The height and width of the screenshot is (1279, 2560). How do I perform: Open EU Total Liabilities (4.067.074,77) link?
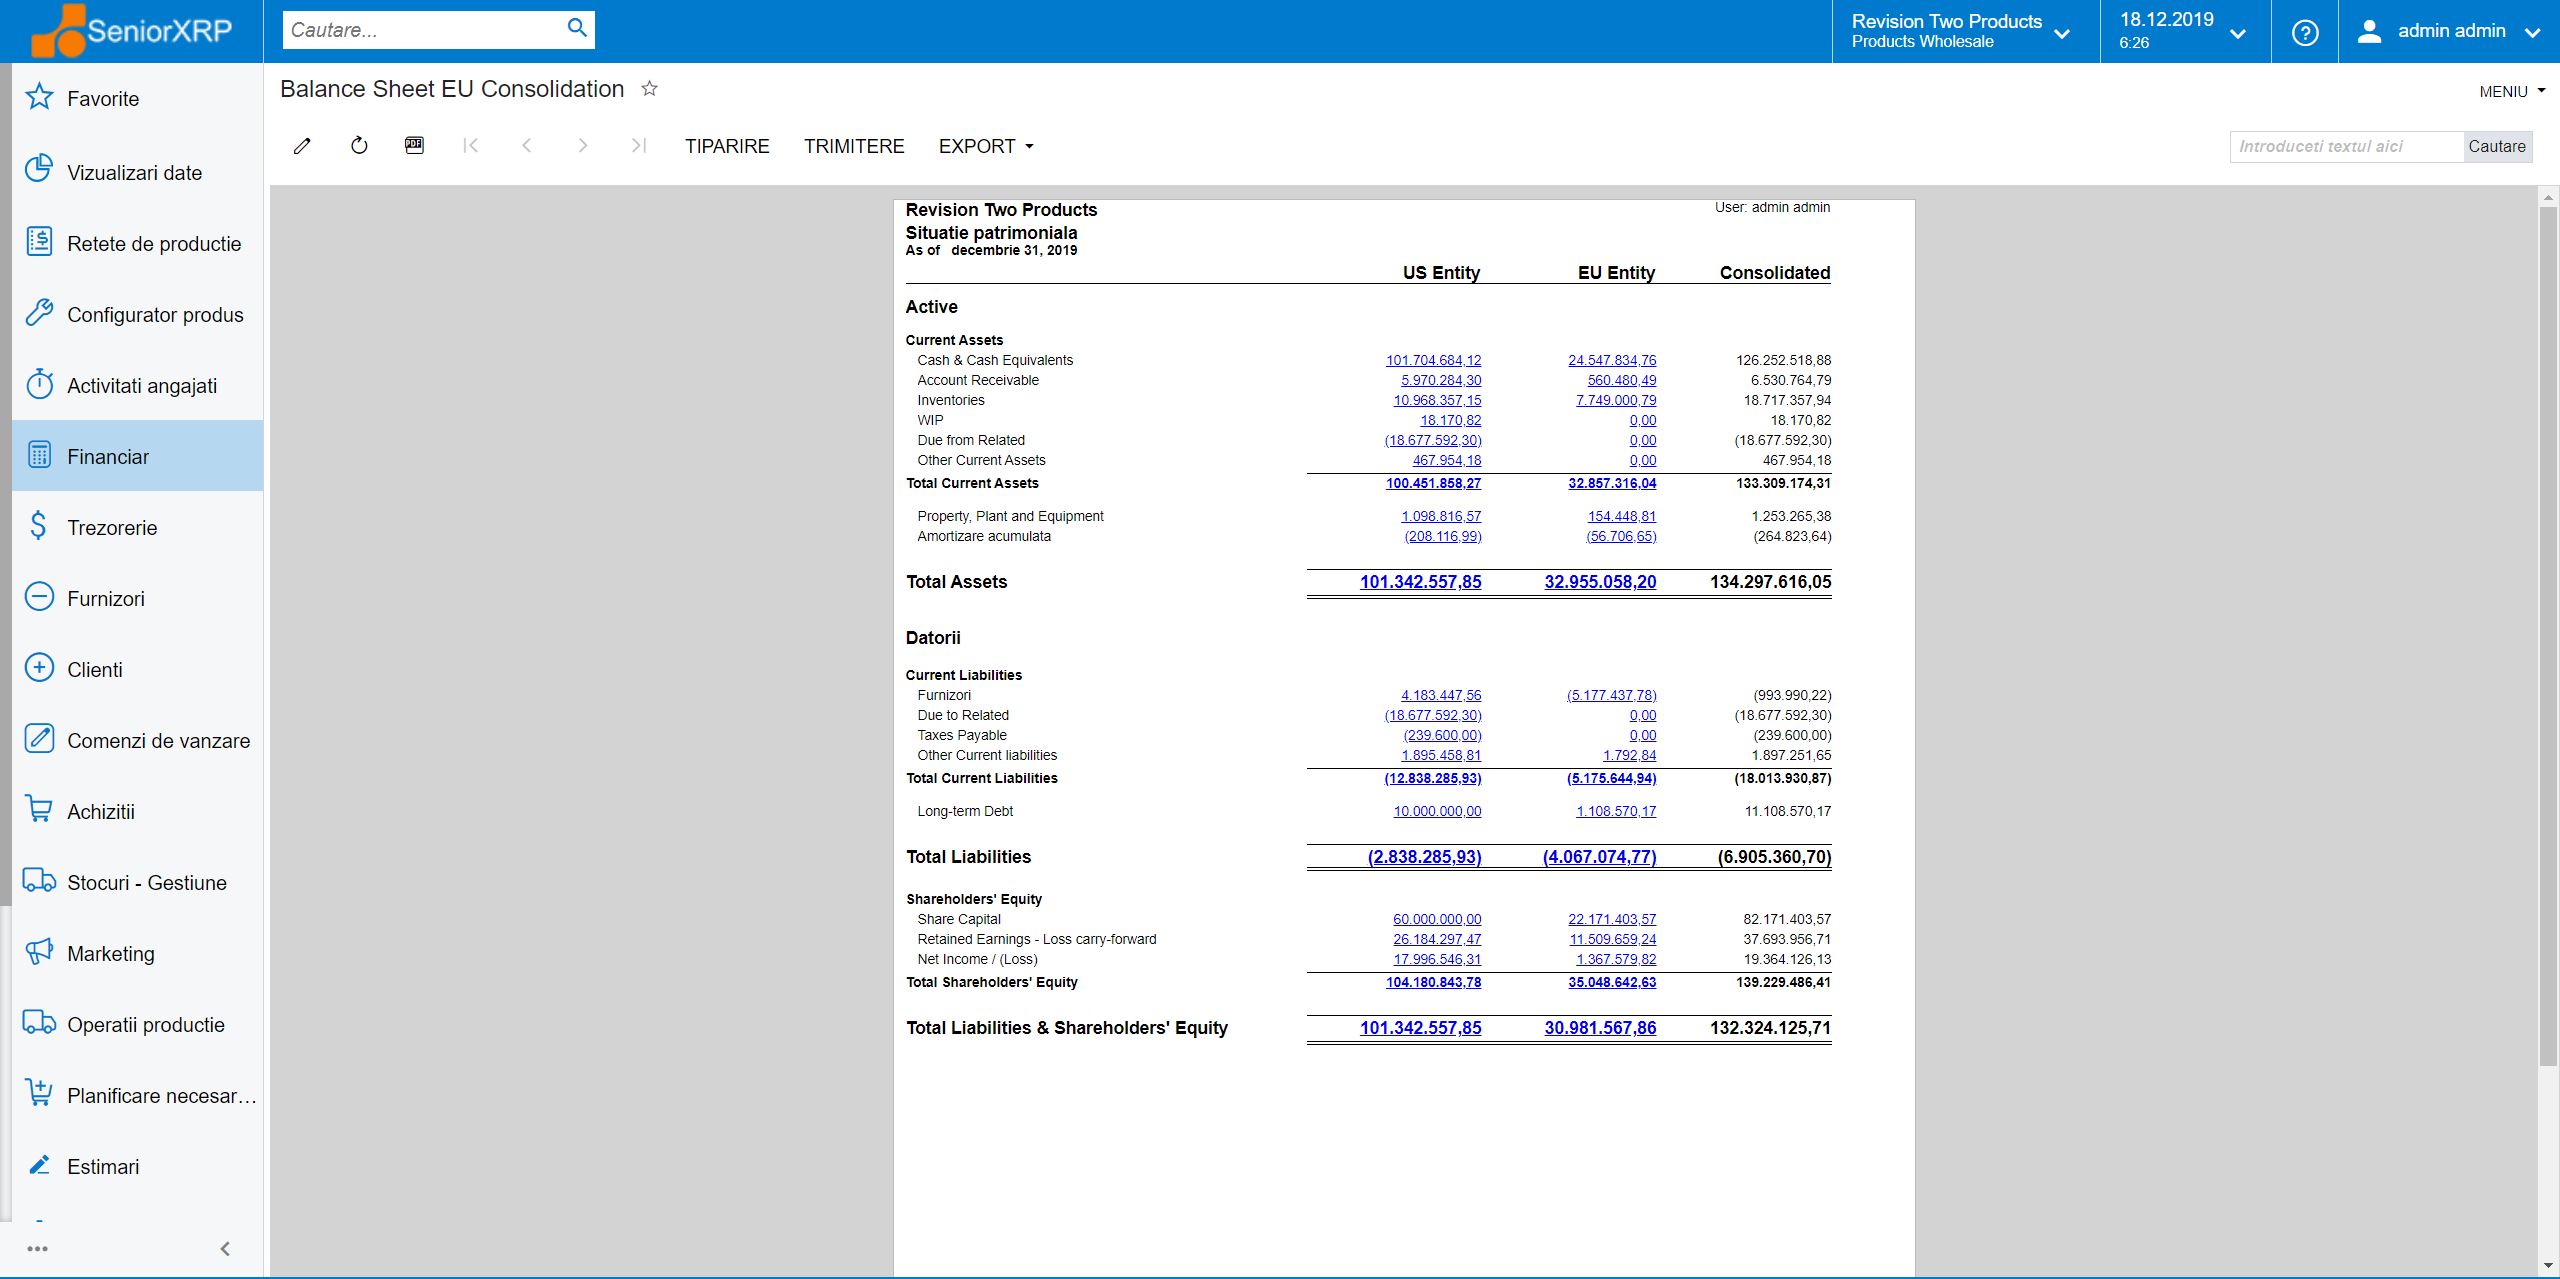[1599, 857]
